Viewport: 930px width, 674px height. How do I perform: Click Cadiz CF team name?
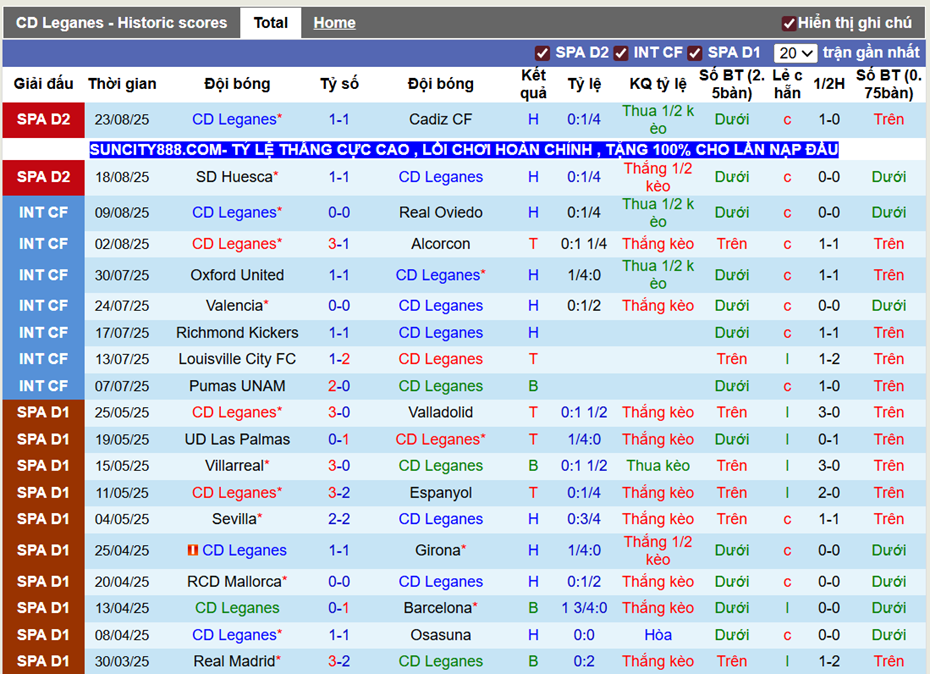click(x=441, y=119)
